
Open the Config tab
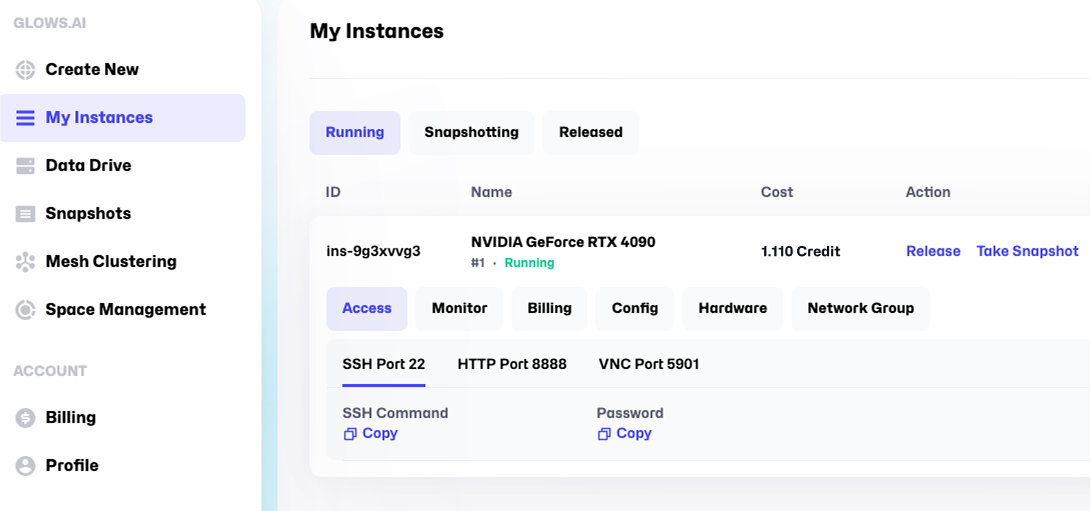[635, 308]
